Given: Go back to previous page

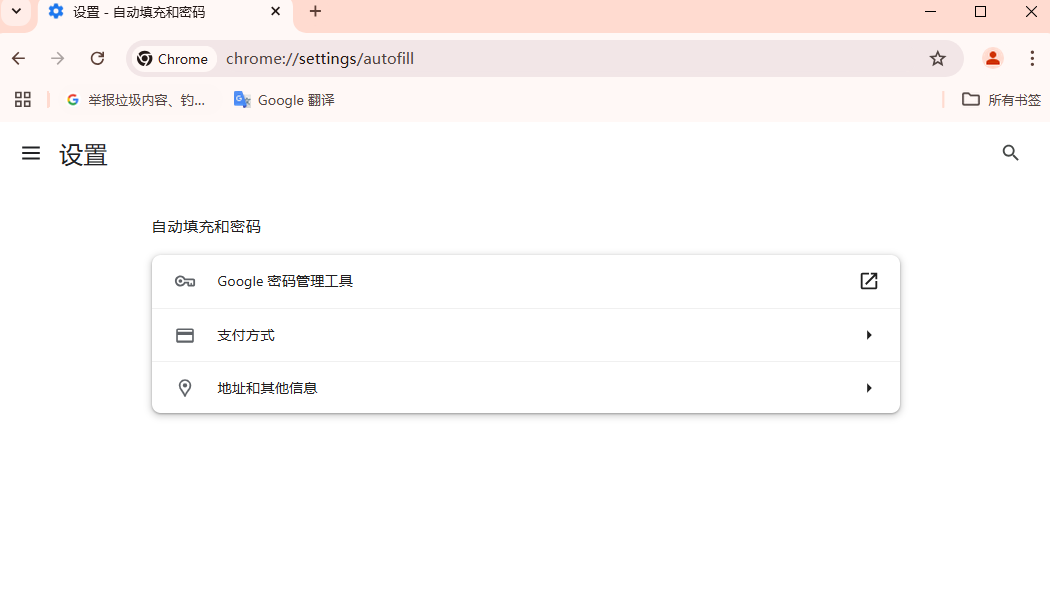Looking at the screenshot, I should 19,59.
